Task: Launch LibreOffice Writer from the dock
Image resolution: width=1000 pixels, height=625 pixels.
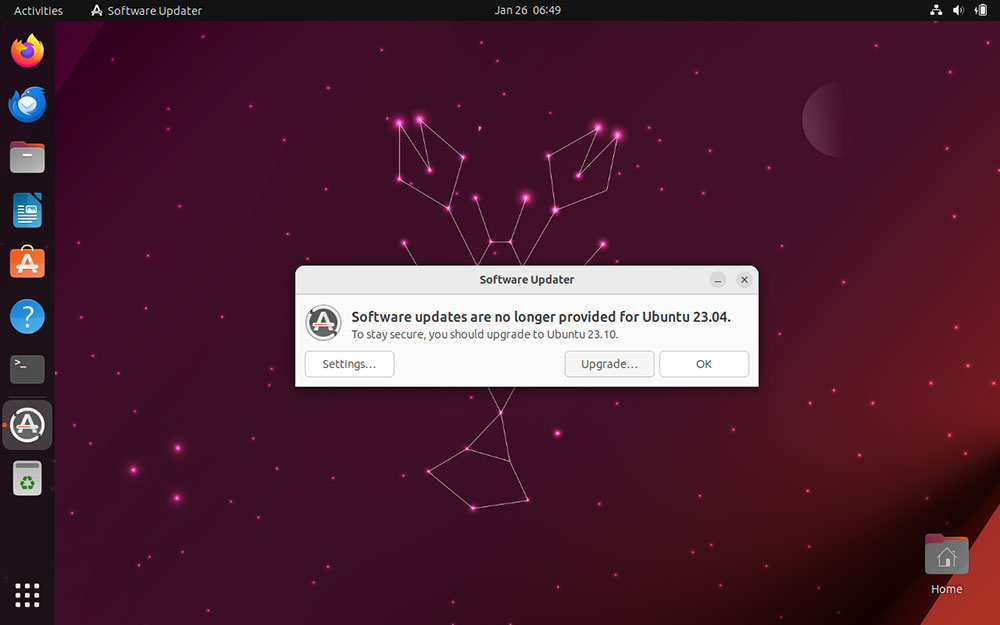Action: (27, 210)
